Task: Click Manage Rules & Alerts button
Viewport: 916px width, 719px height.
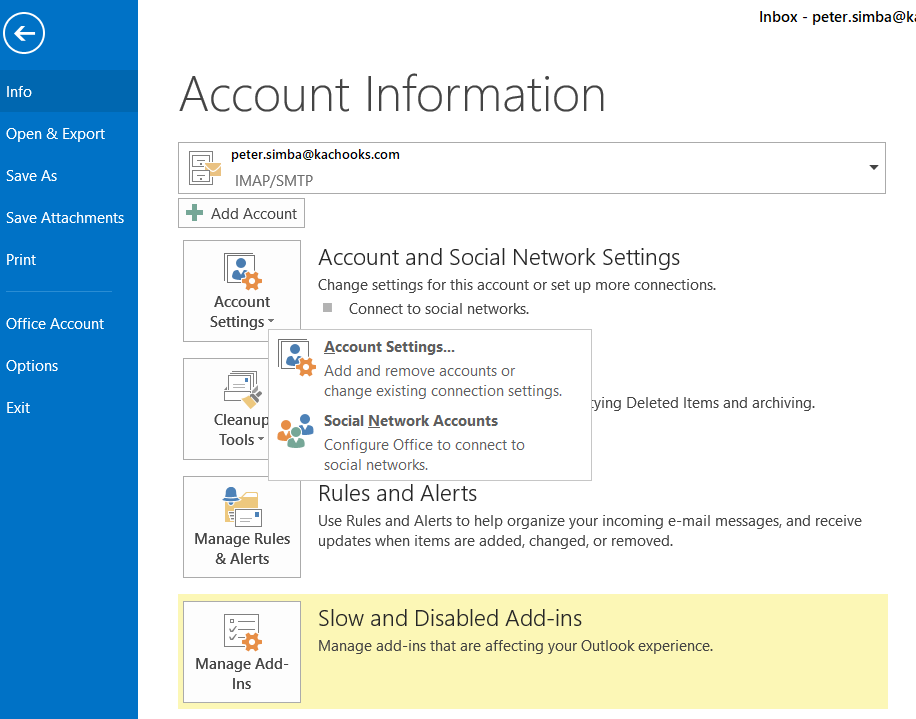Action: [x=242, y=527]
